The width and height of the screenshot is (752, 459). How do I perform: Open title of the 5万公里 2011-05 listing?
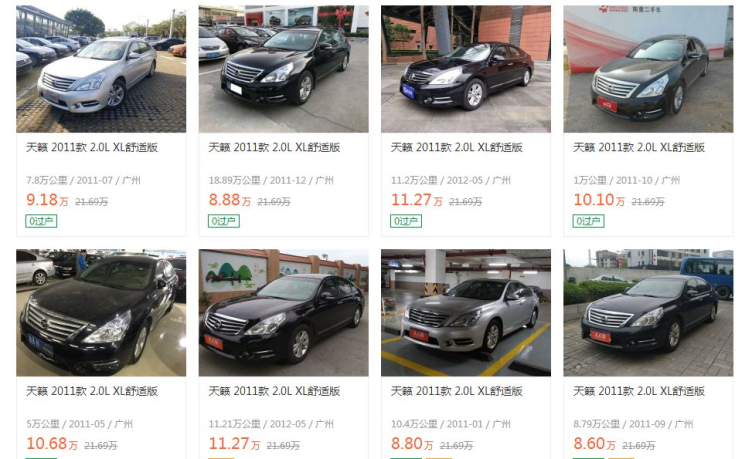point(92,391)
